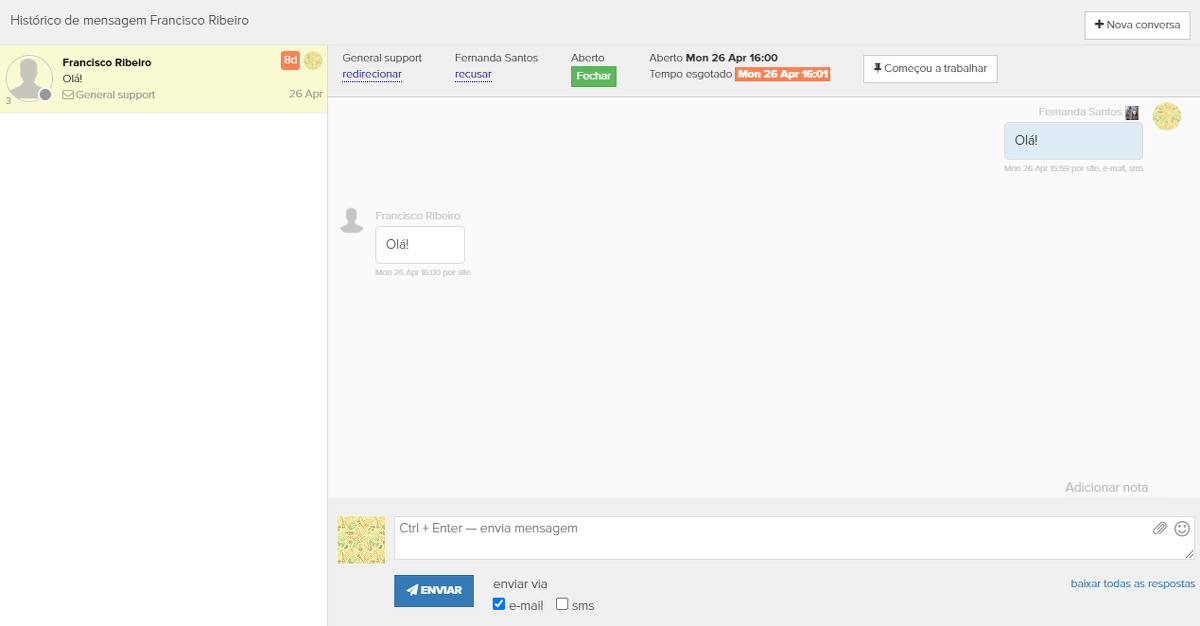The image size is (1200, 626).
Task: Open the emoji smiley picker
Action: [1182, 528]
